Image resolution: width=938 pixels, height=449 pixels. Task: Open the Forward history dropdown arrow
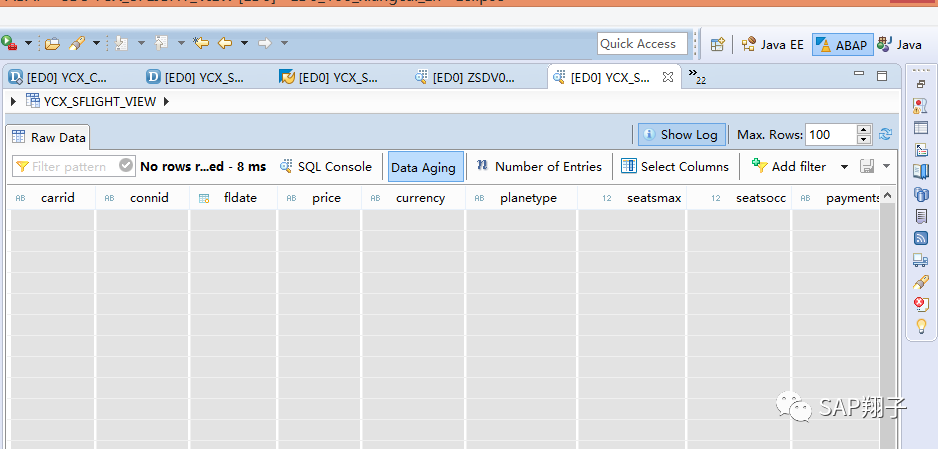[284, 43]
